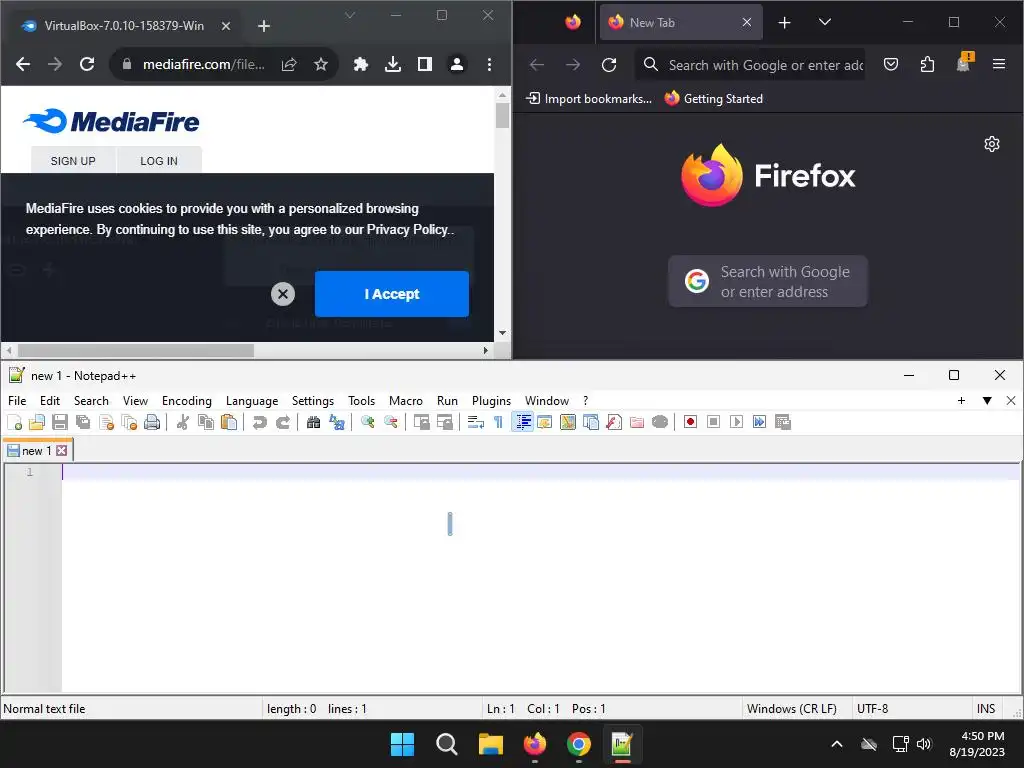
Task: Open the Plugins menu in Notepad++
Action: coord(491,400)
